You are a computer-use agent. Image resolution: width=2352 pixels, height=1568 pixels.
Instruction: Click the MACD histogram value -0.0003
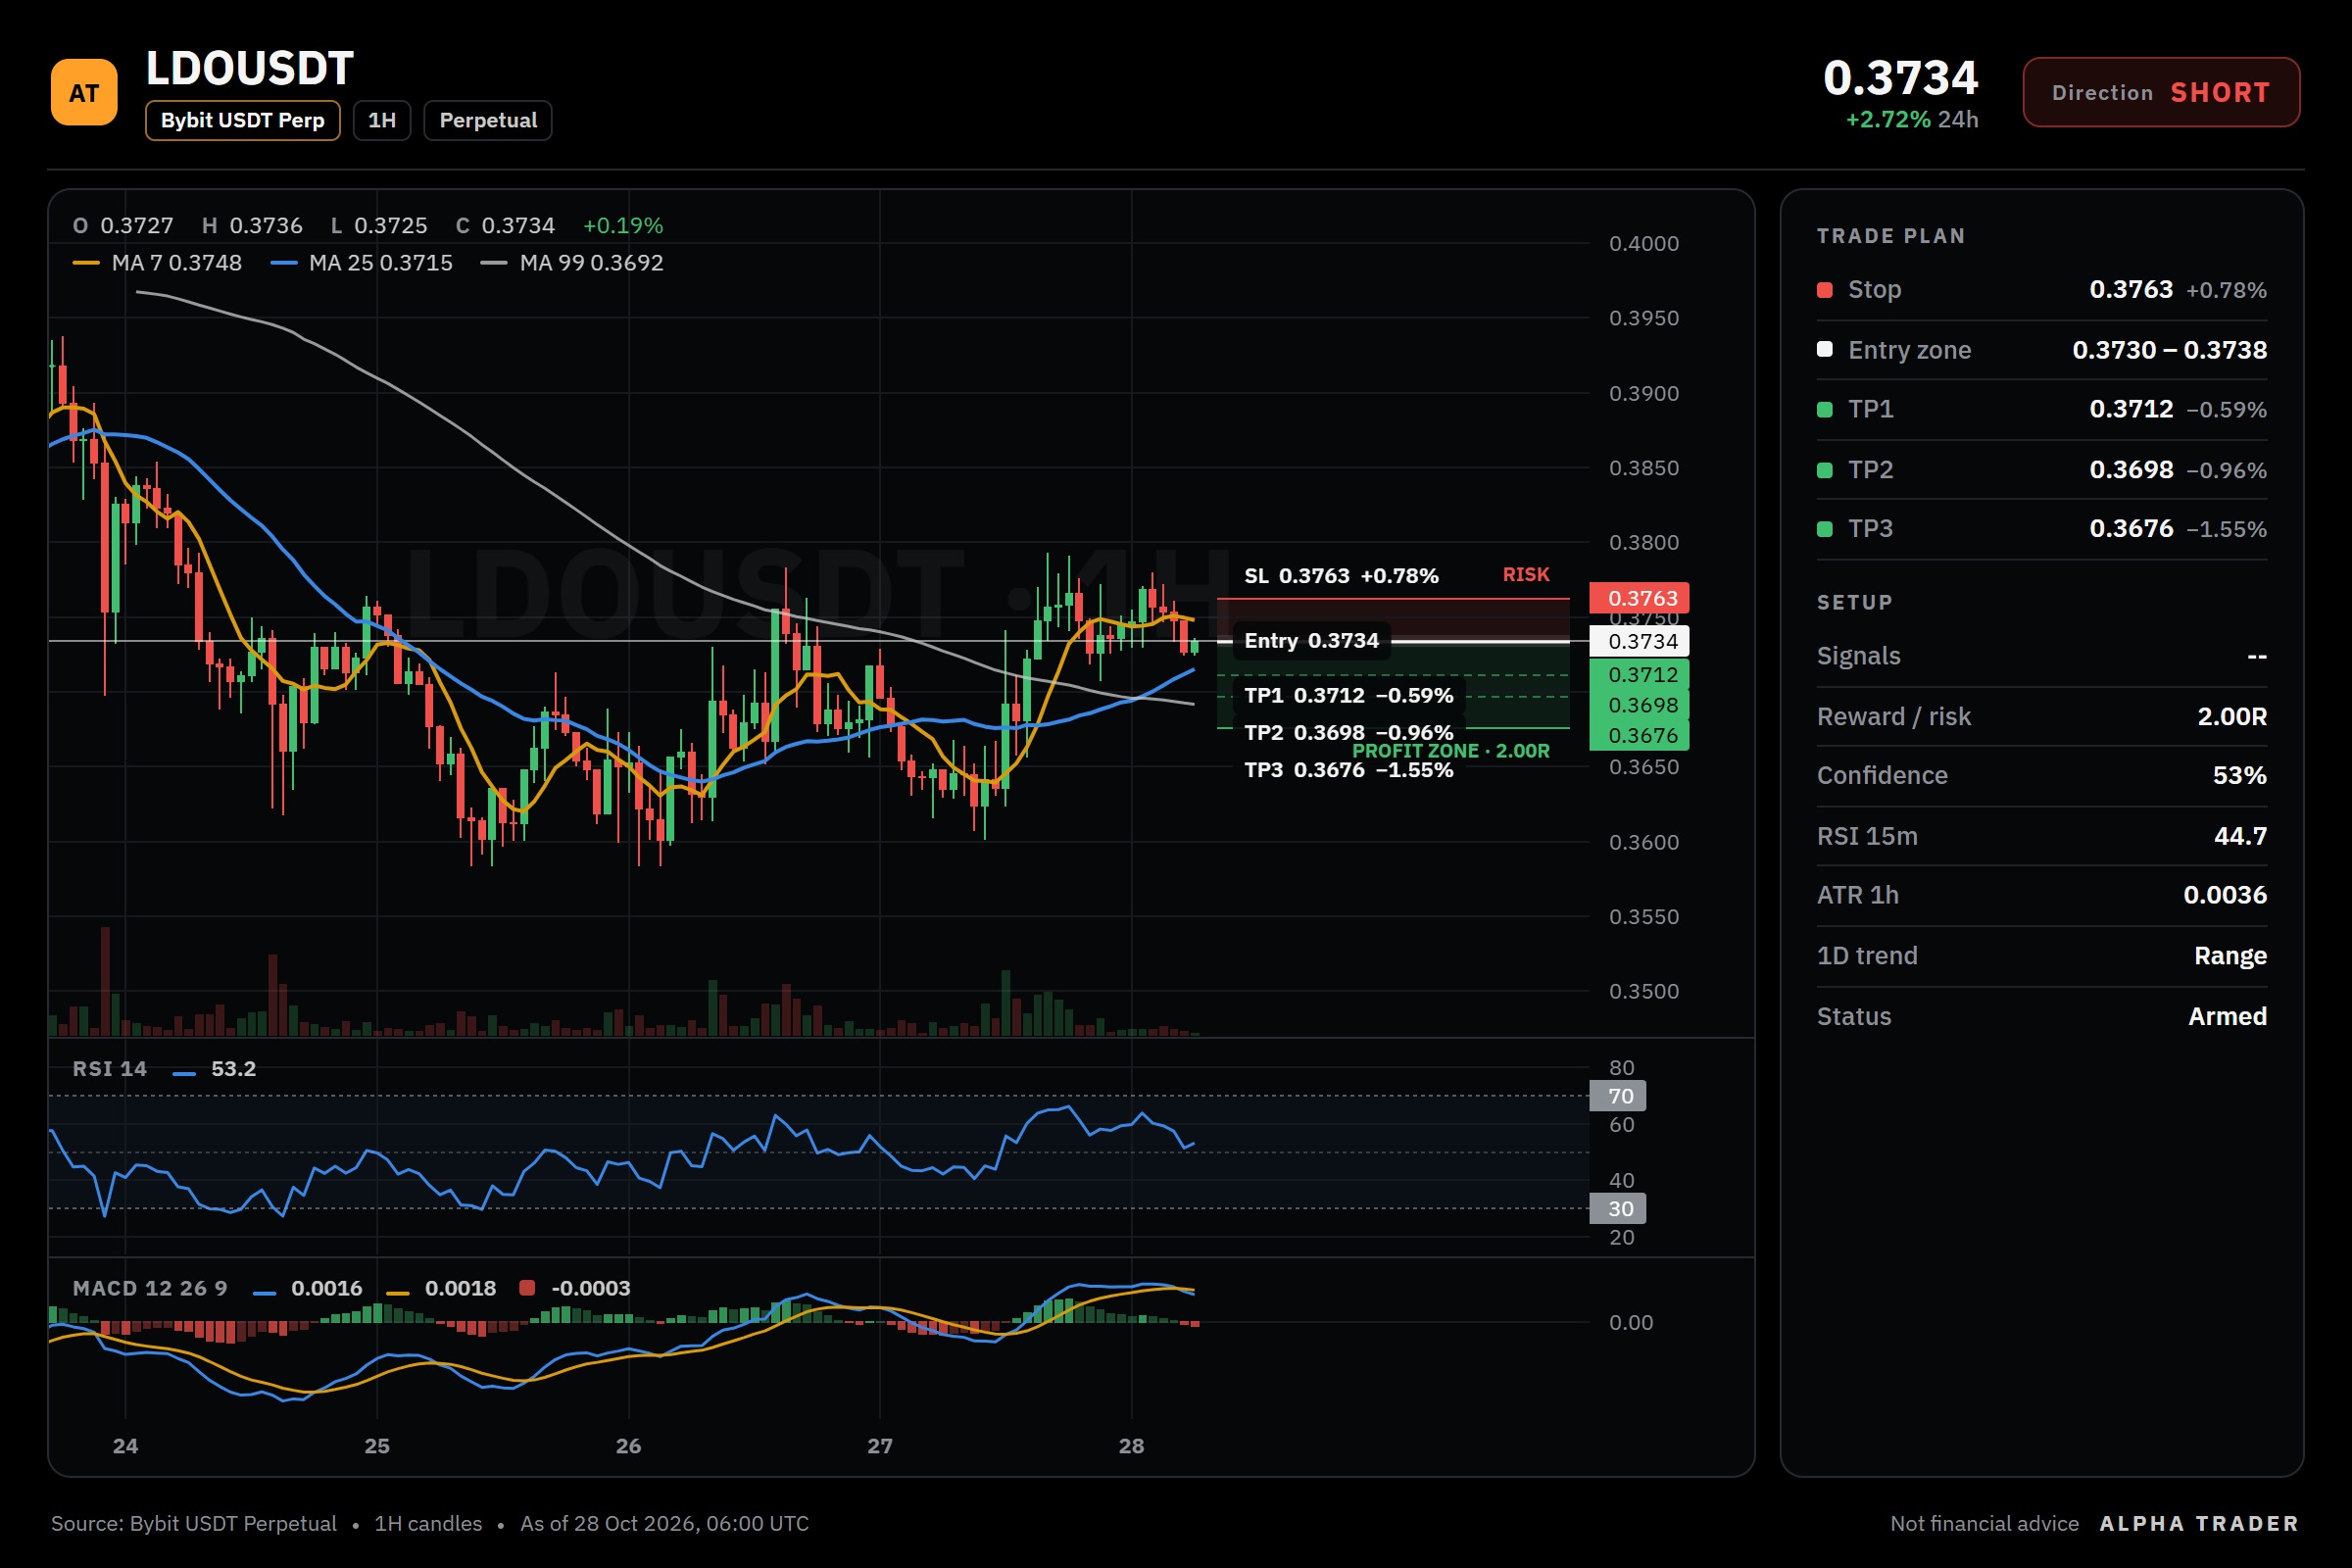591,1288
